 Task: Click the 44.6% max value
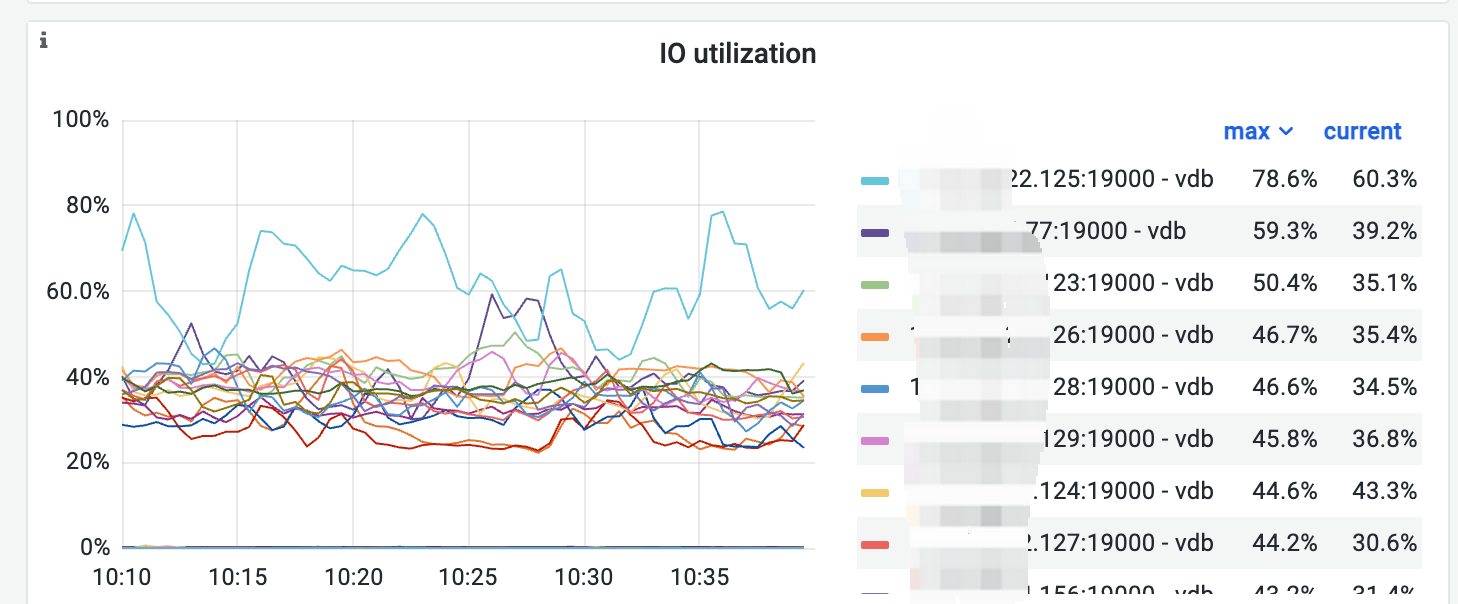[1284, 492]
